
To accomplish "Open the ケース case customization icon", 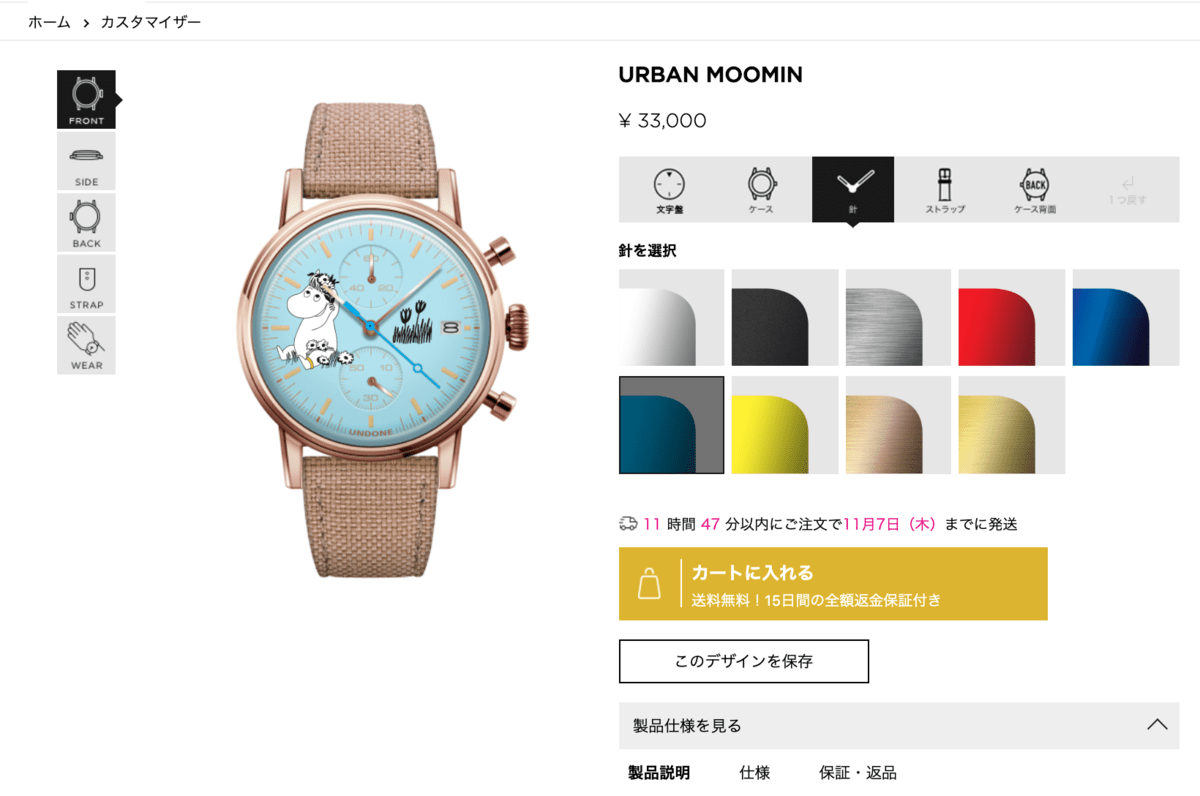I will point(761,190).
